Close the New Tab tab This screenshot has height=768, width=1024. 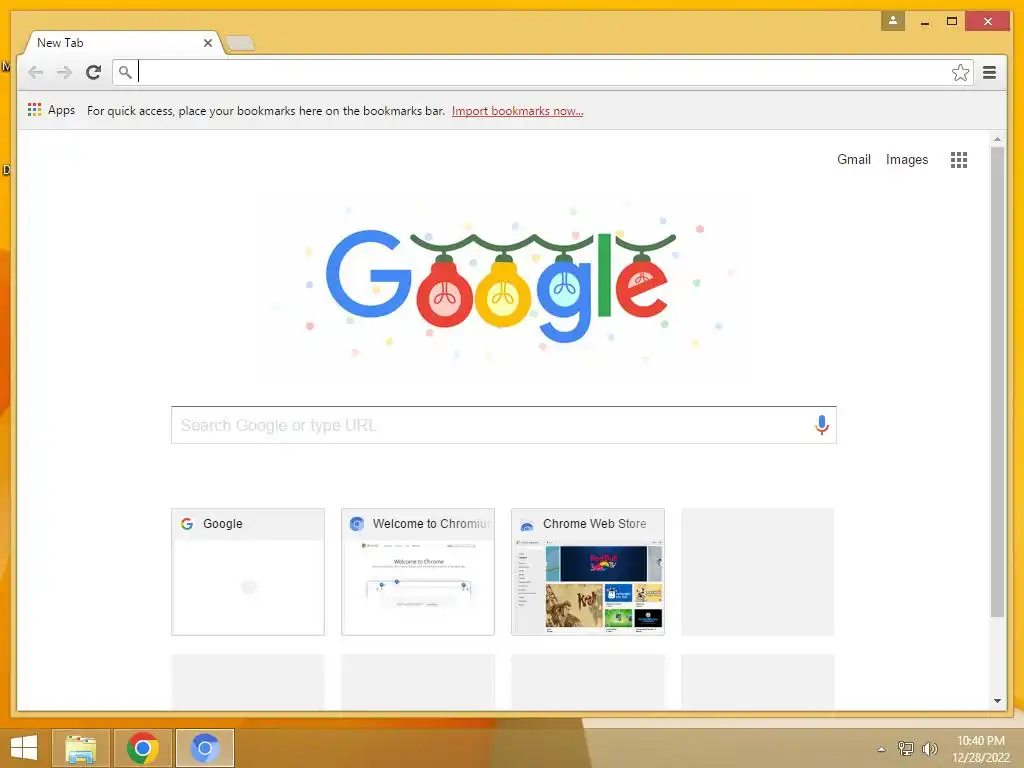pos(208,43)
